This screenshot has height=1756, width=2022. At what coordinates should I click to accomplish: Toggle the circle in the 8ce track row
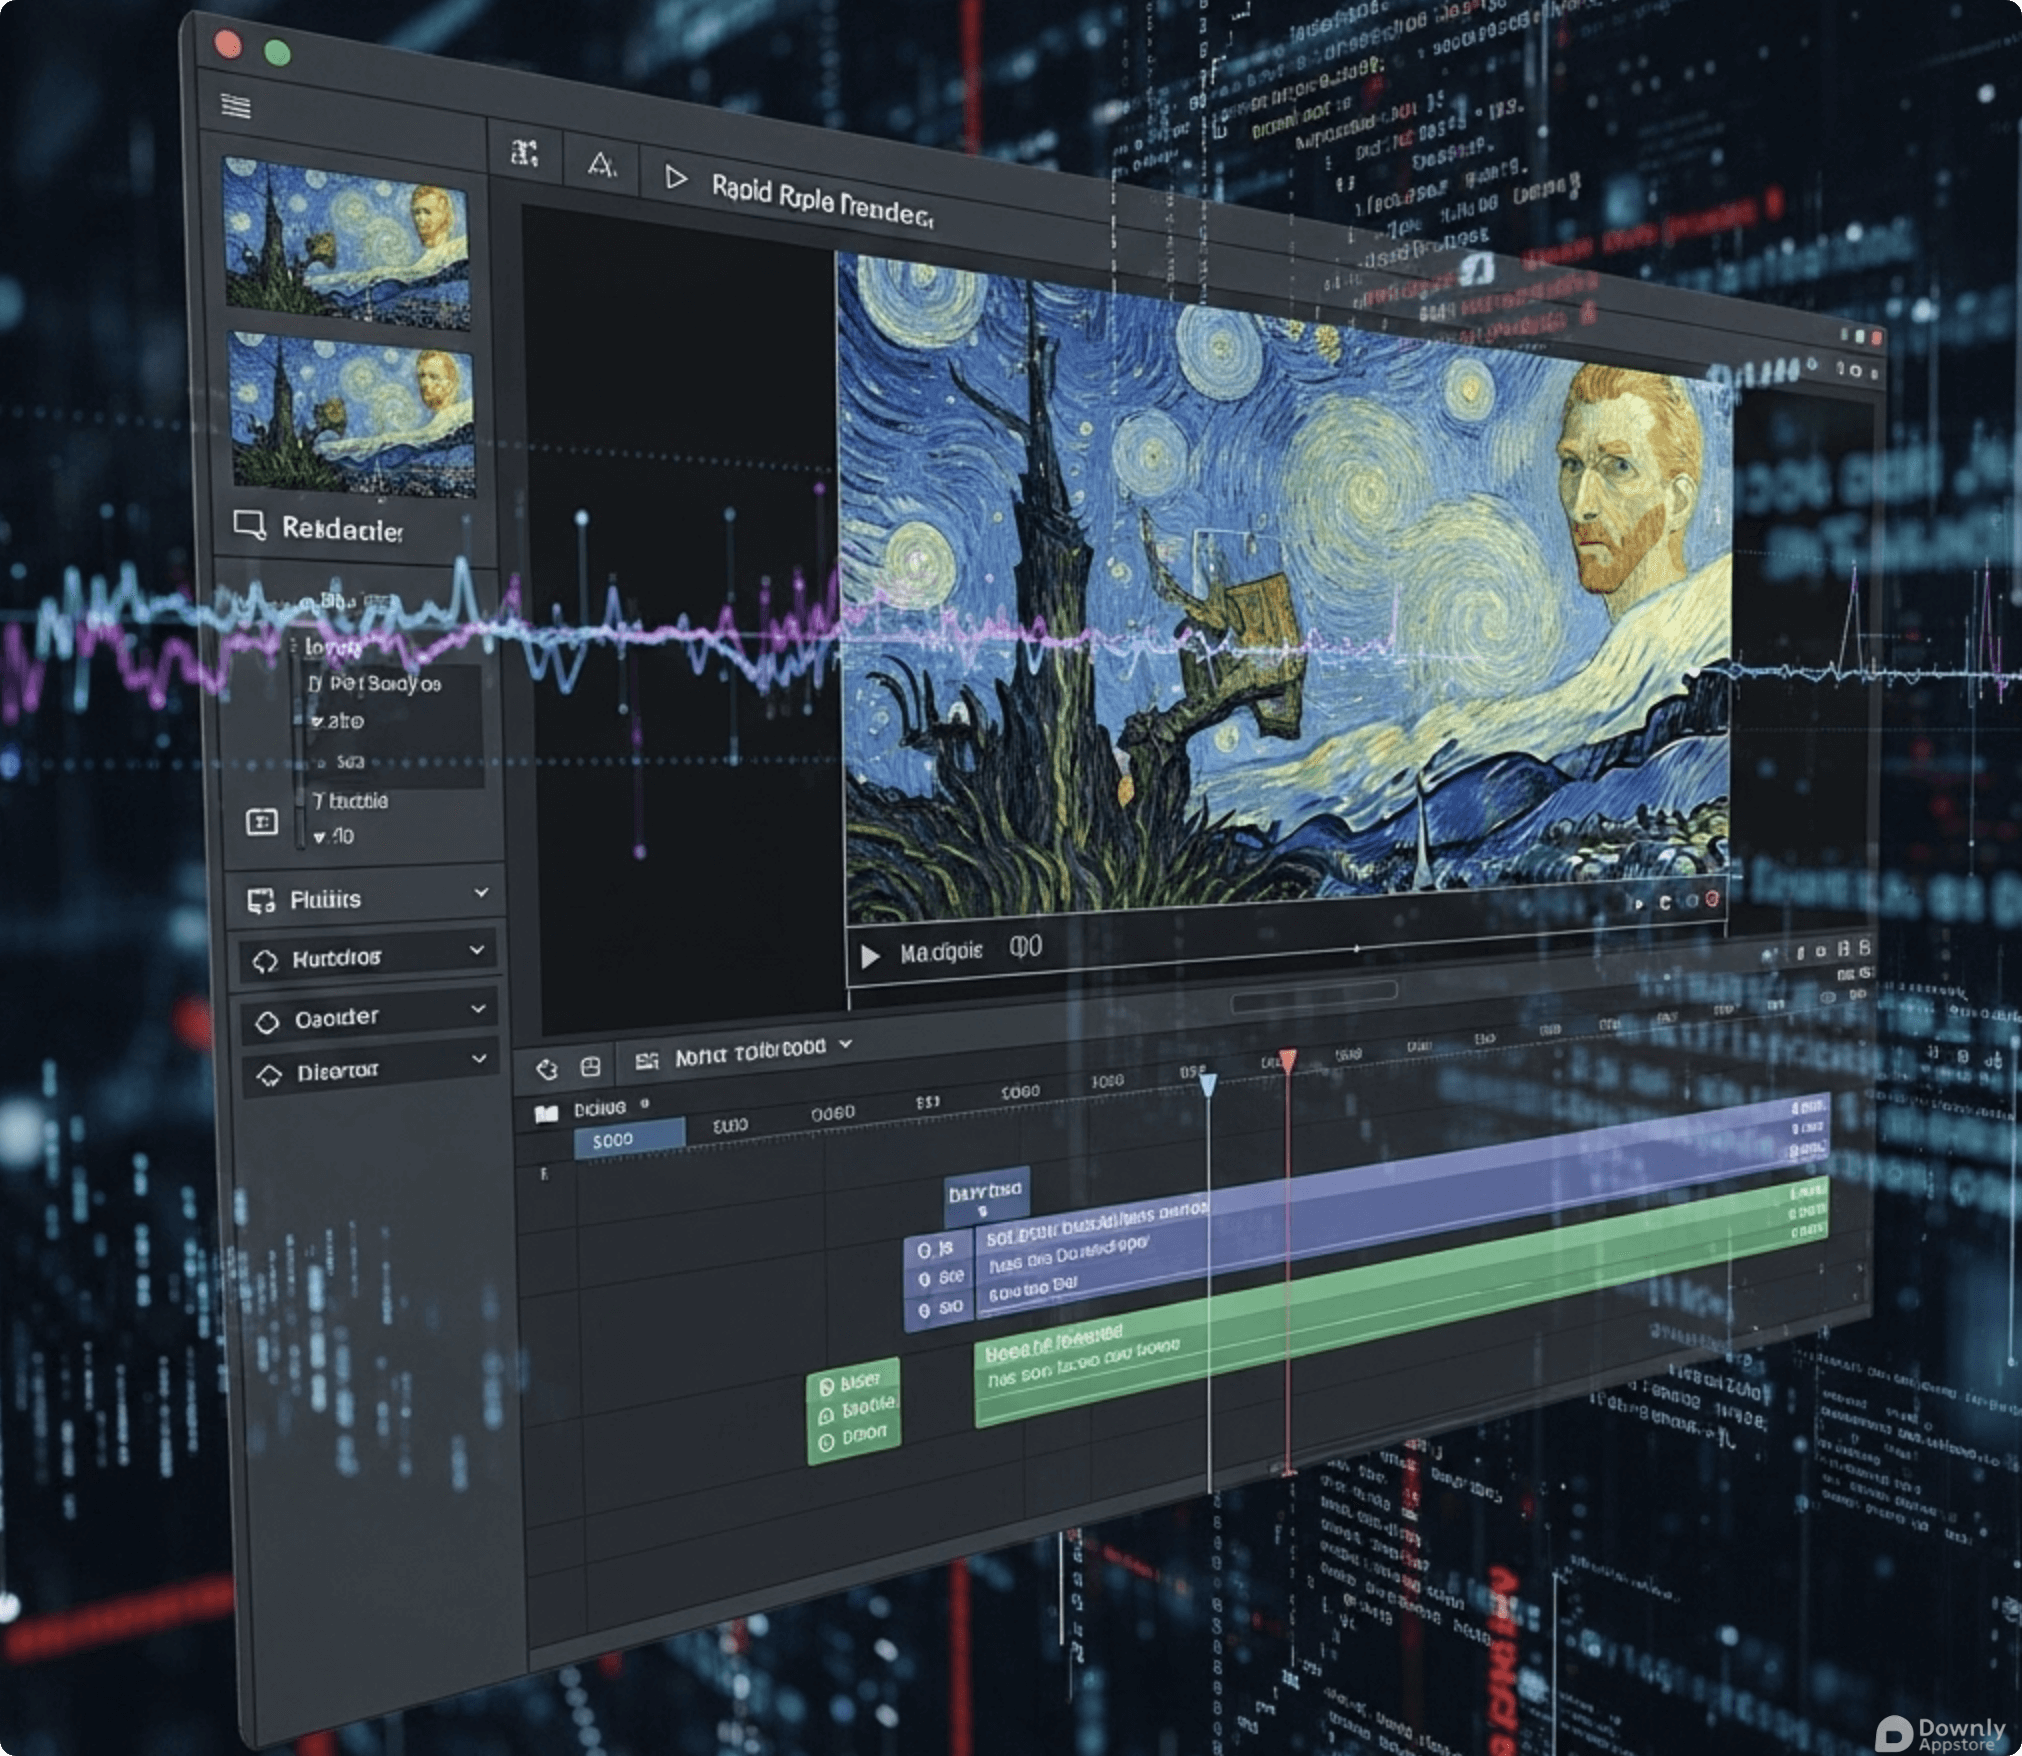tap(924, 1280)
